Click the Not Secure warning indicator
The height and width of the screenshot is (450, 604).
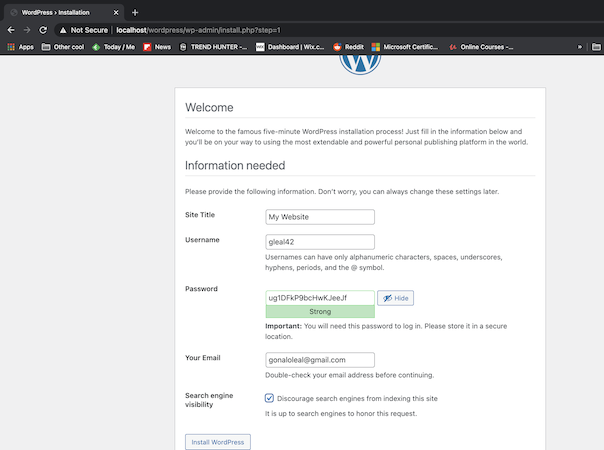[84, 30]
